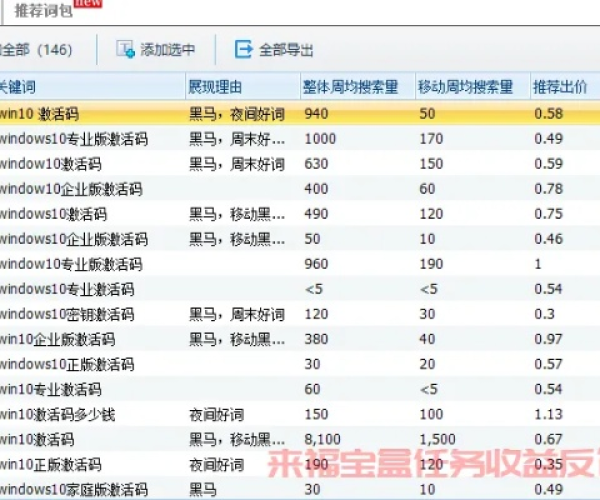Select keyword windows10专业版激活码
The width and height of the screenshot is (600, 500).
[74, 138]
